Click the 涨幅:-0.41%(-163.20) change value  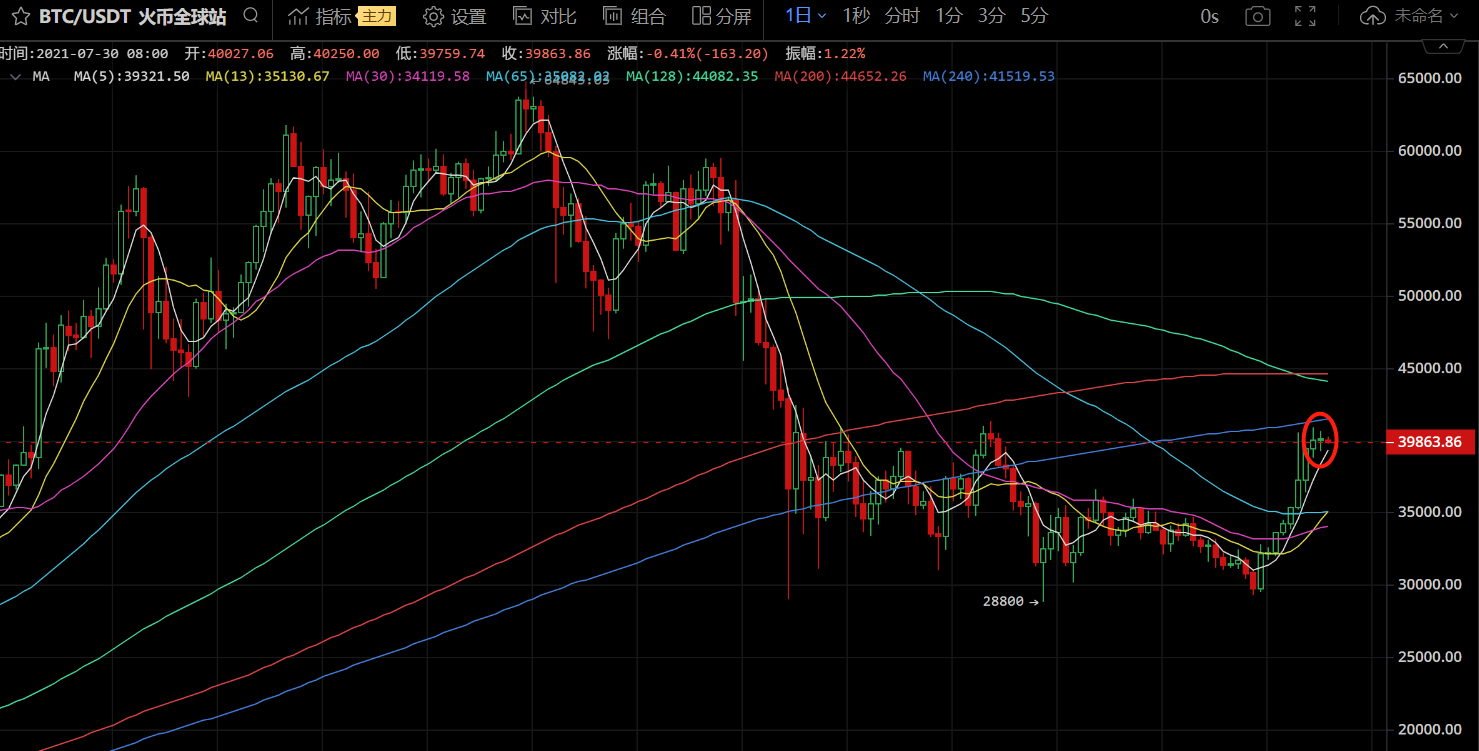[688, 53]
